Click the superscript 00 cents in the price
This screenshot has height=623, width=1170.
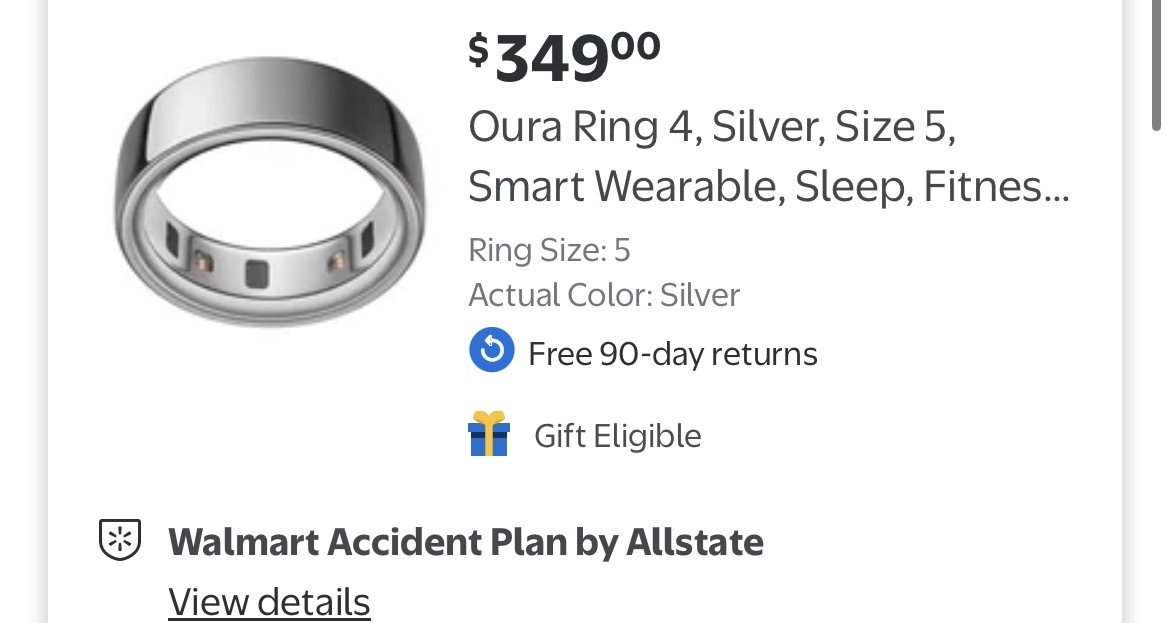pos(636,46)
